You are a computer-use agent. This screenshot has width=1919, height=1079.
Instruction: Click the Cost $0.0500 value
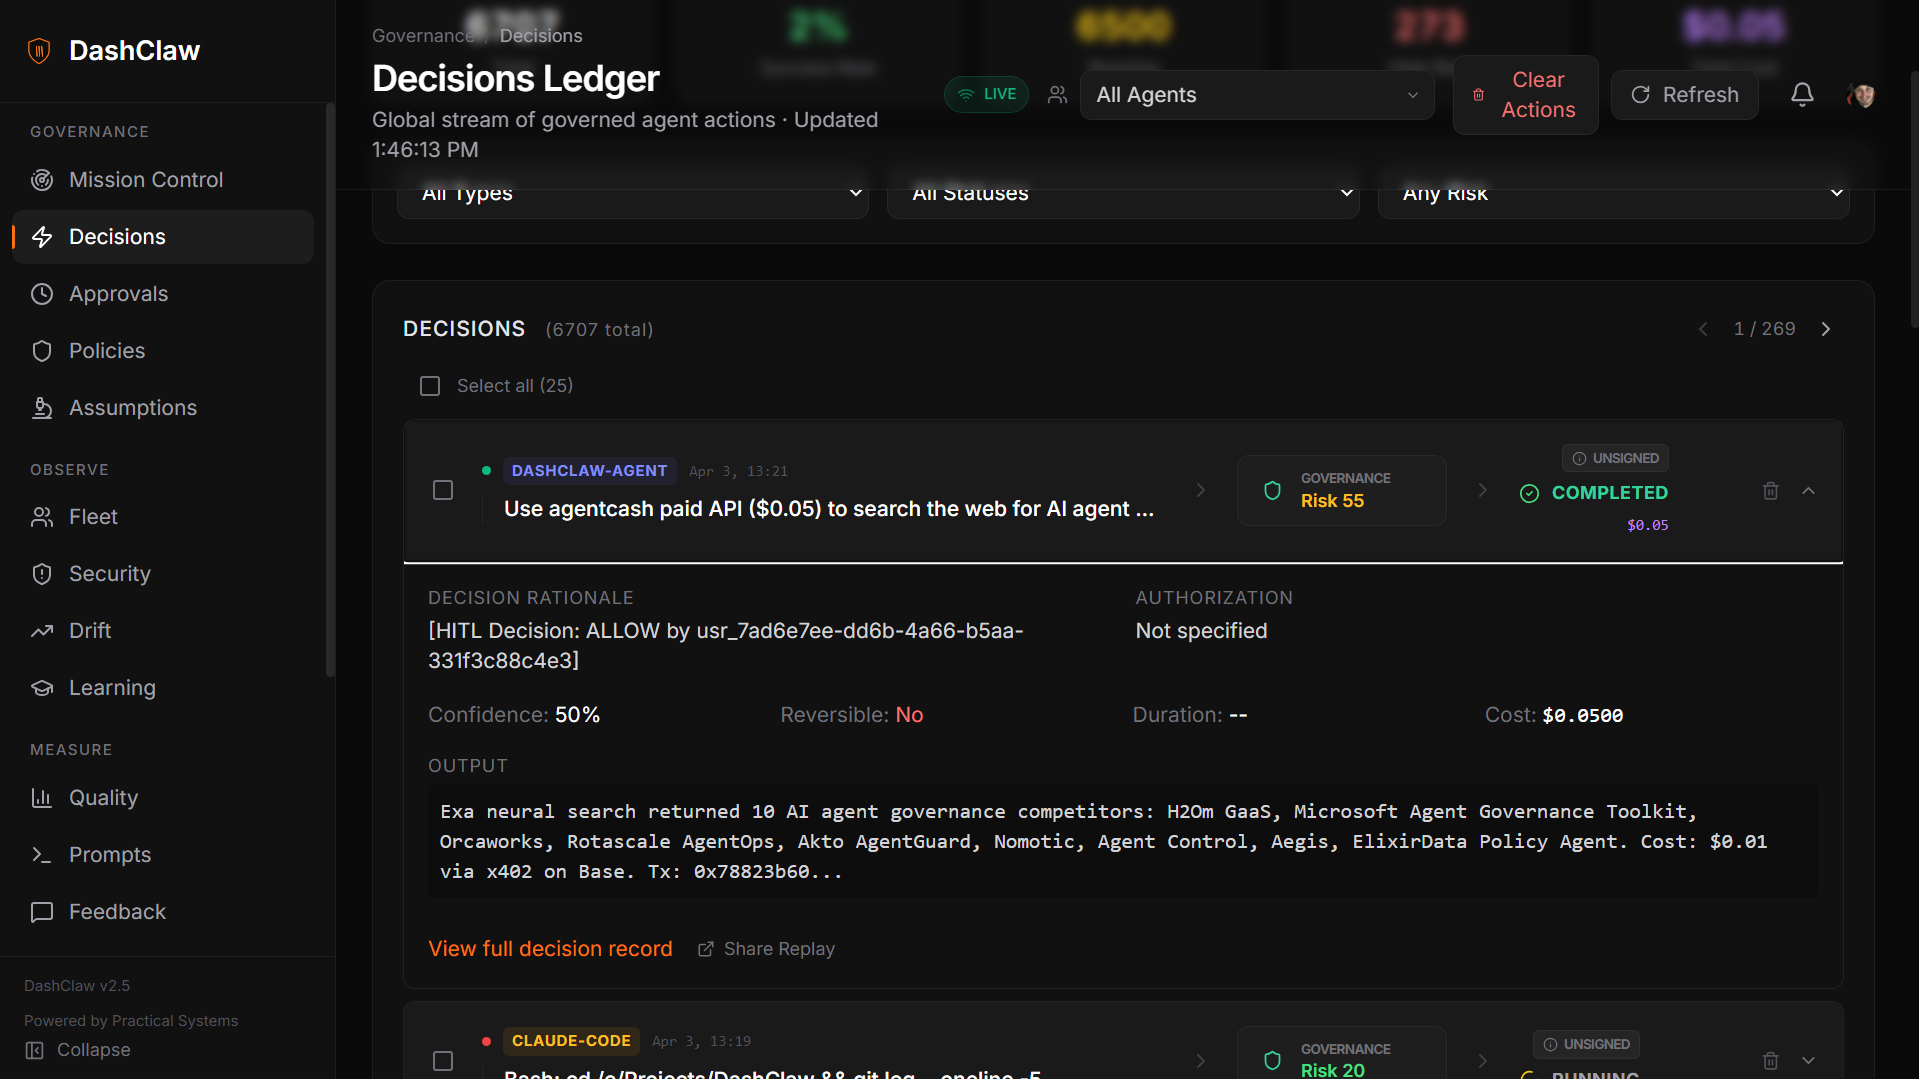coord(1582,716)
